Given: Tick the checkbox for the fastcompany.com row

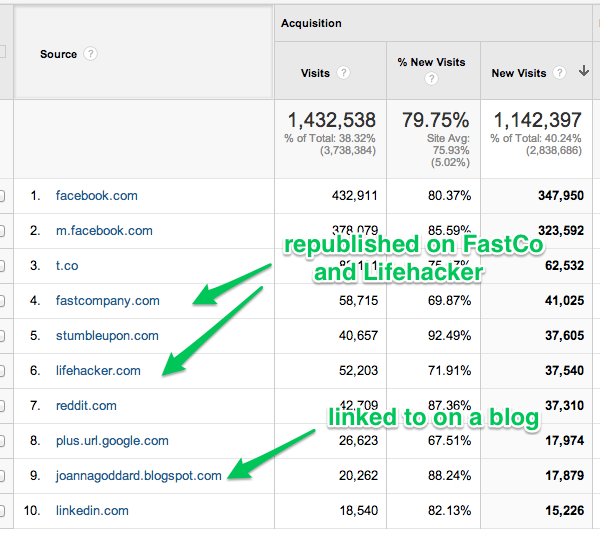Looking at the screenshot, I should pyautogui.click(x=2, y=301).
